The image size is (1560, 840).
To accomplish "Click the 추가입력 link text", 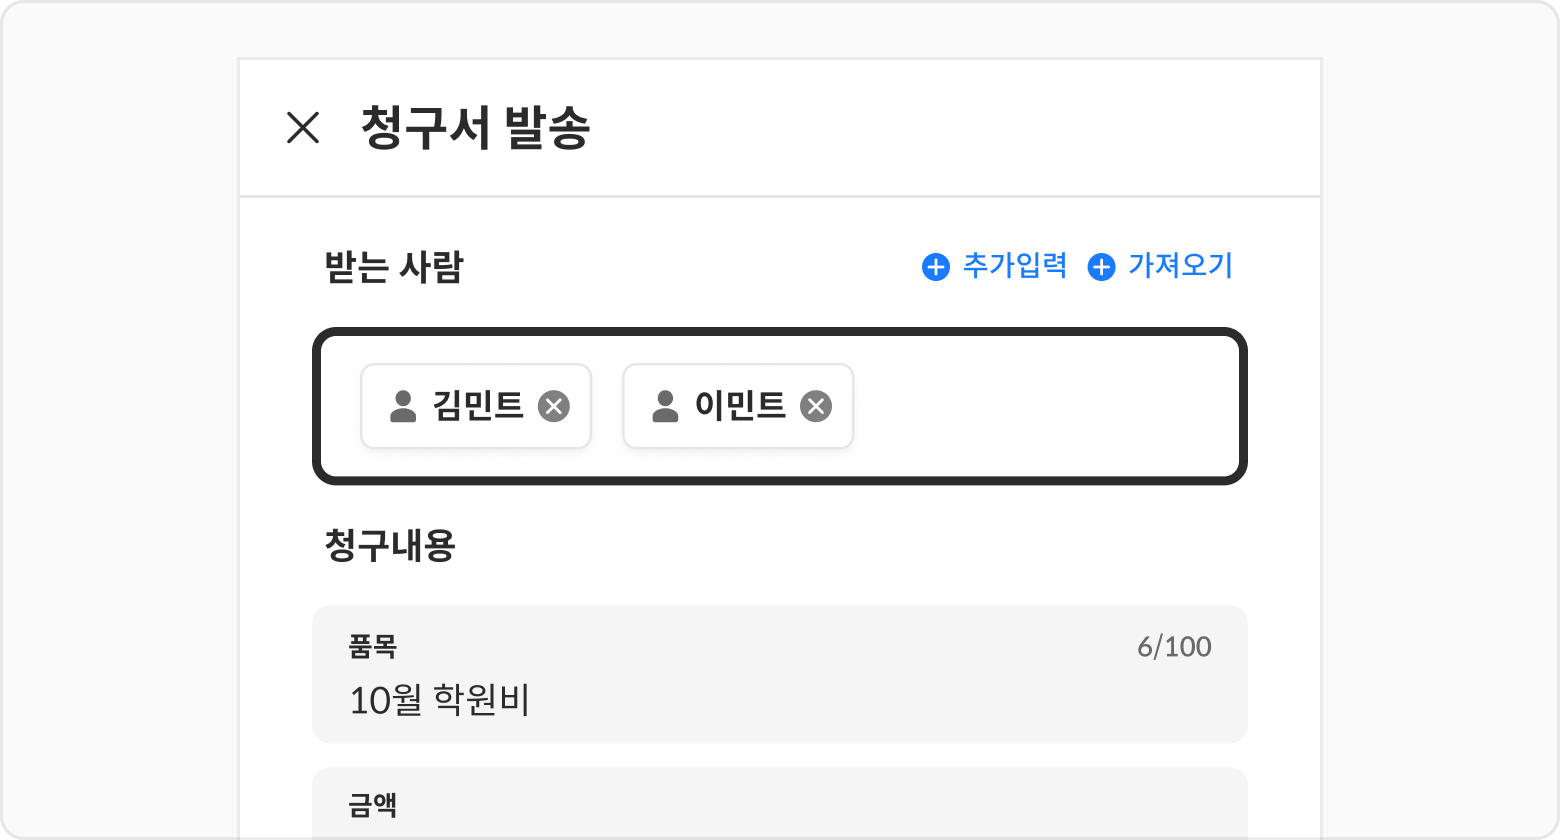I will (1014, 266).
